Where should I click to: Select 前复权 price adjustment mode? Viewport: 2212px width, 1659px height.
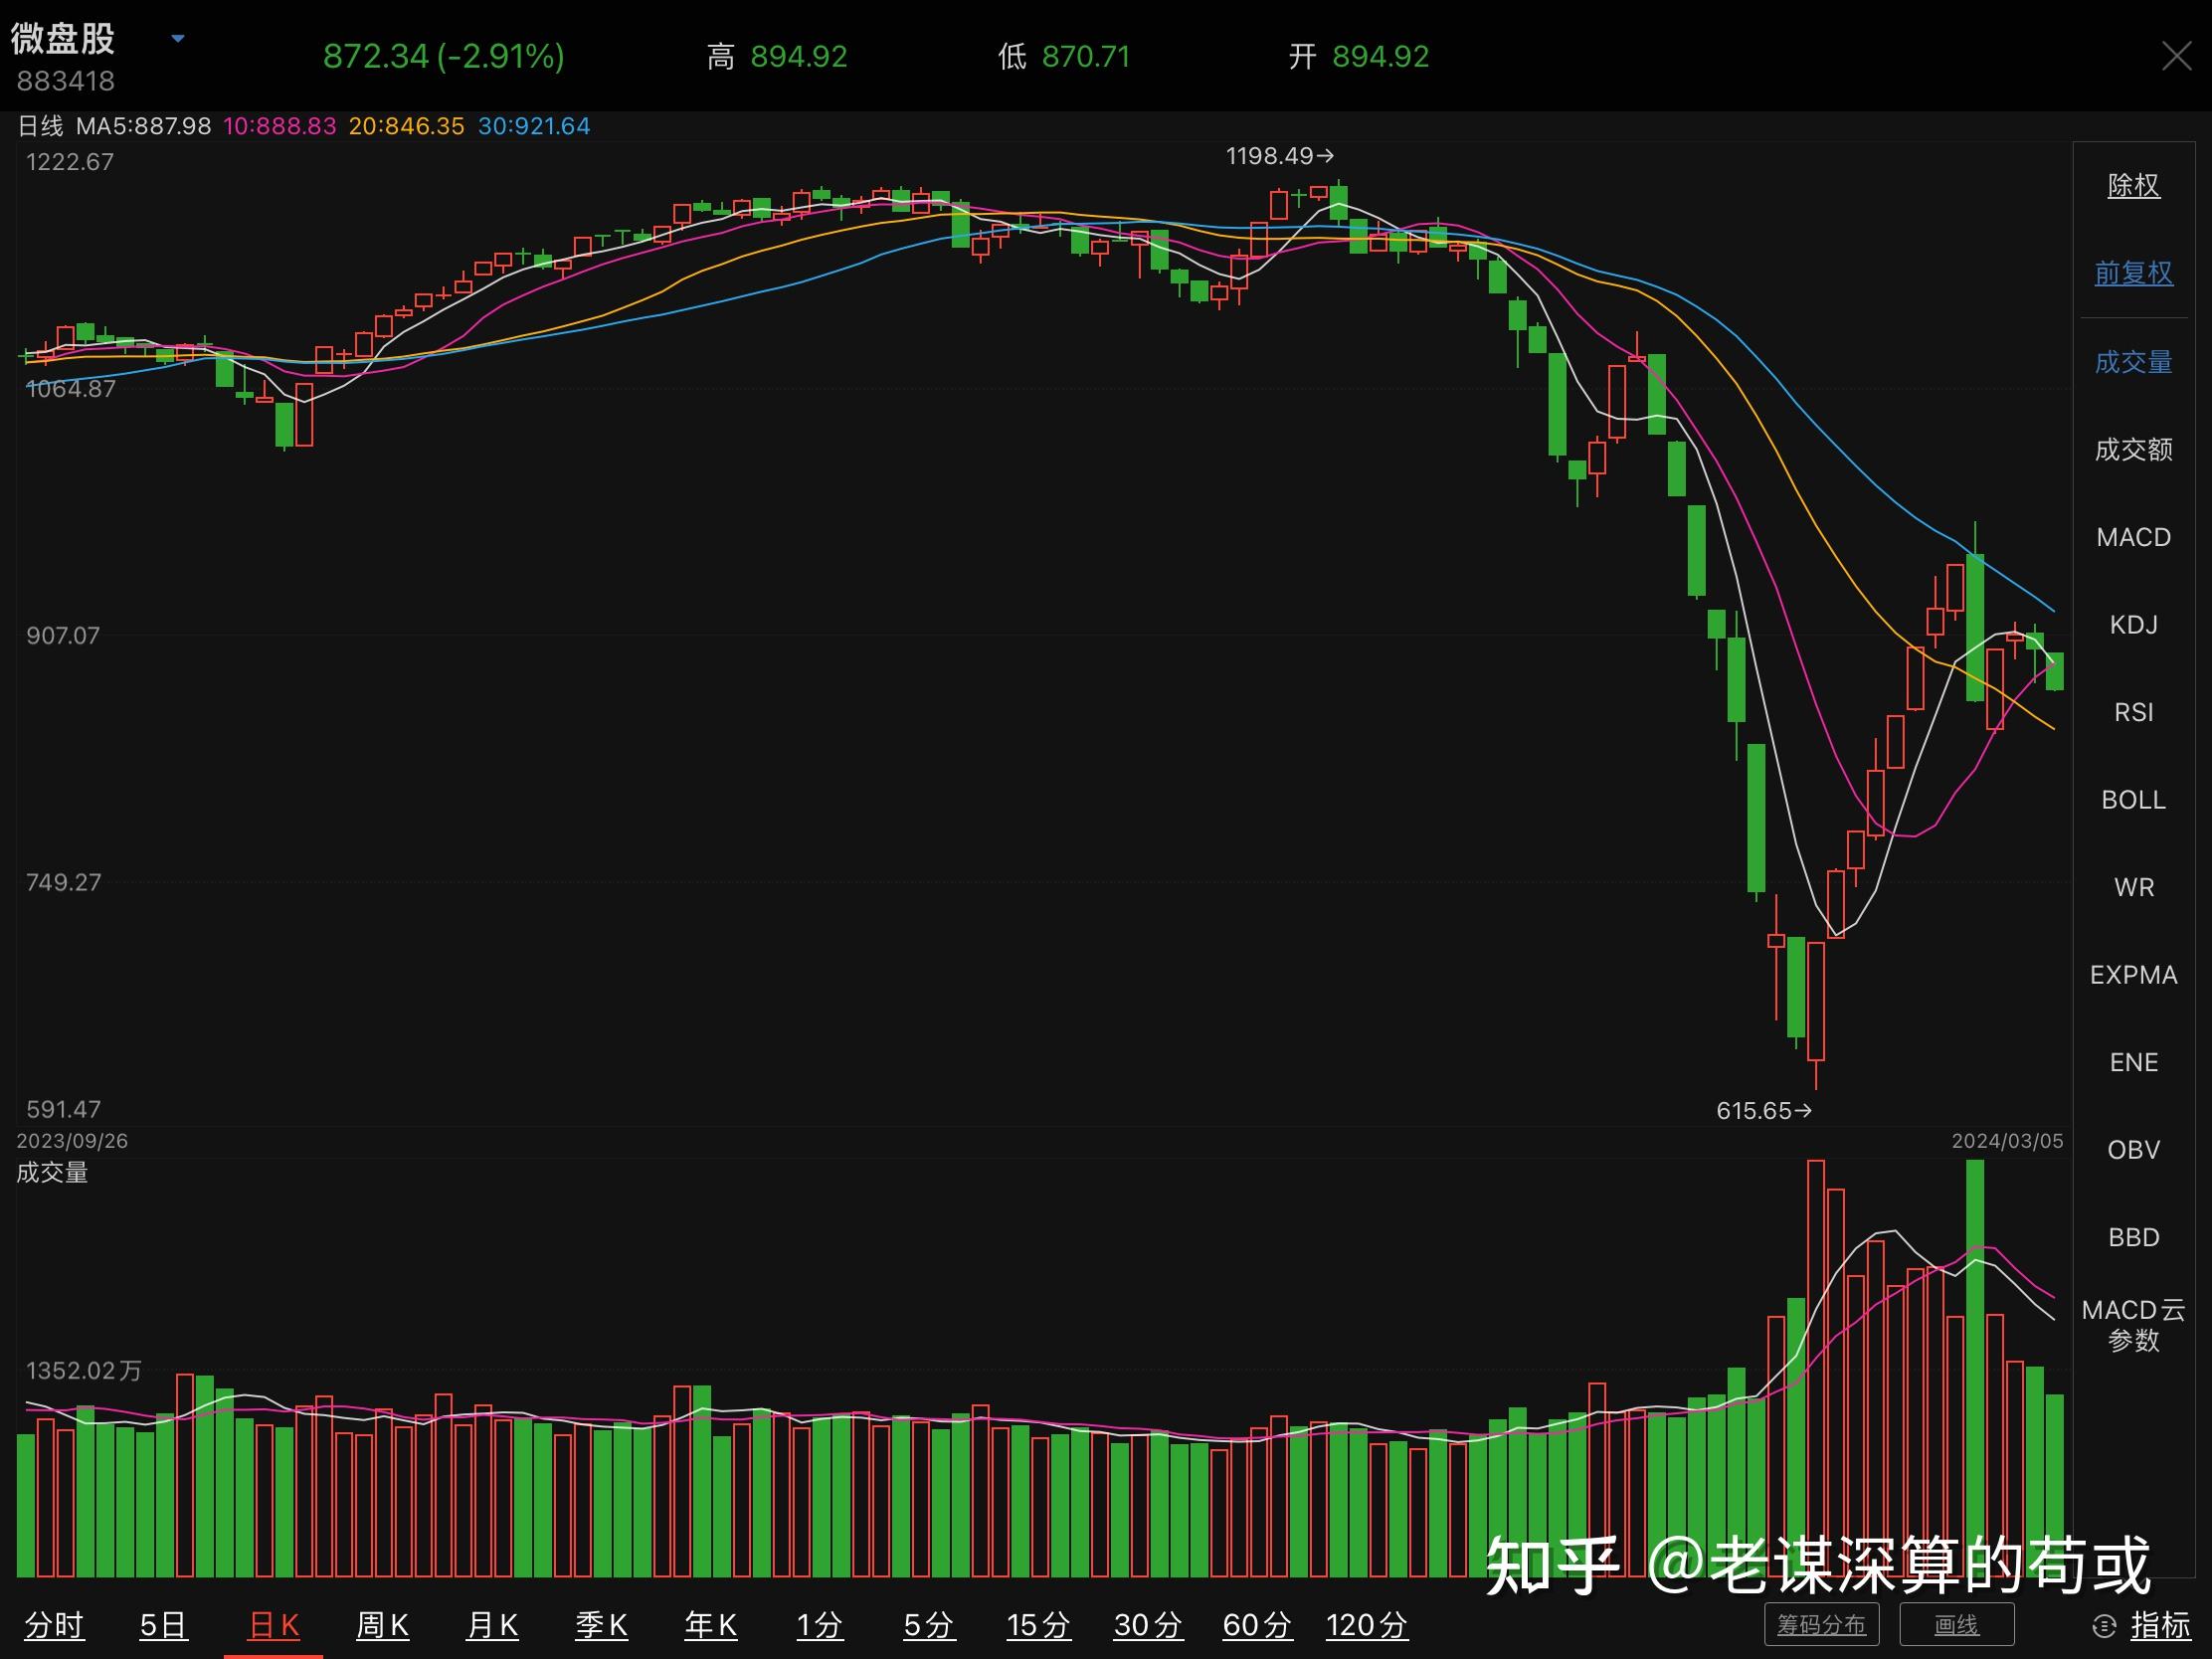coord(2133,273)
